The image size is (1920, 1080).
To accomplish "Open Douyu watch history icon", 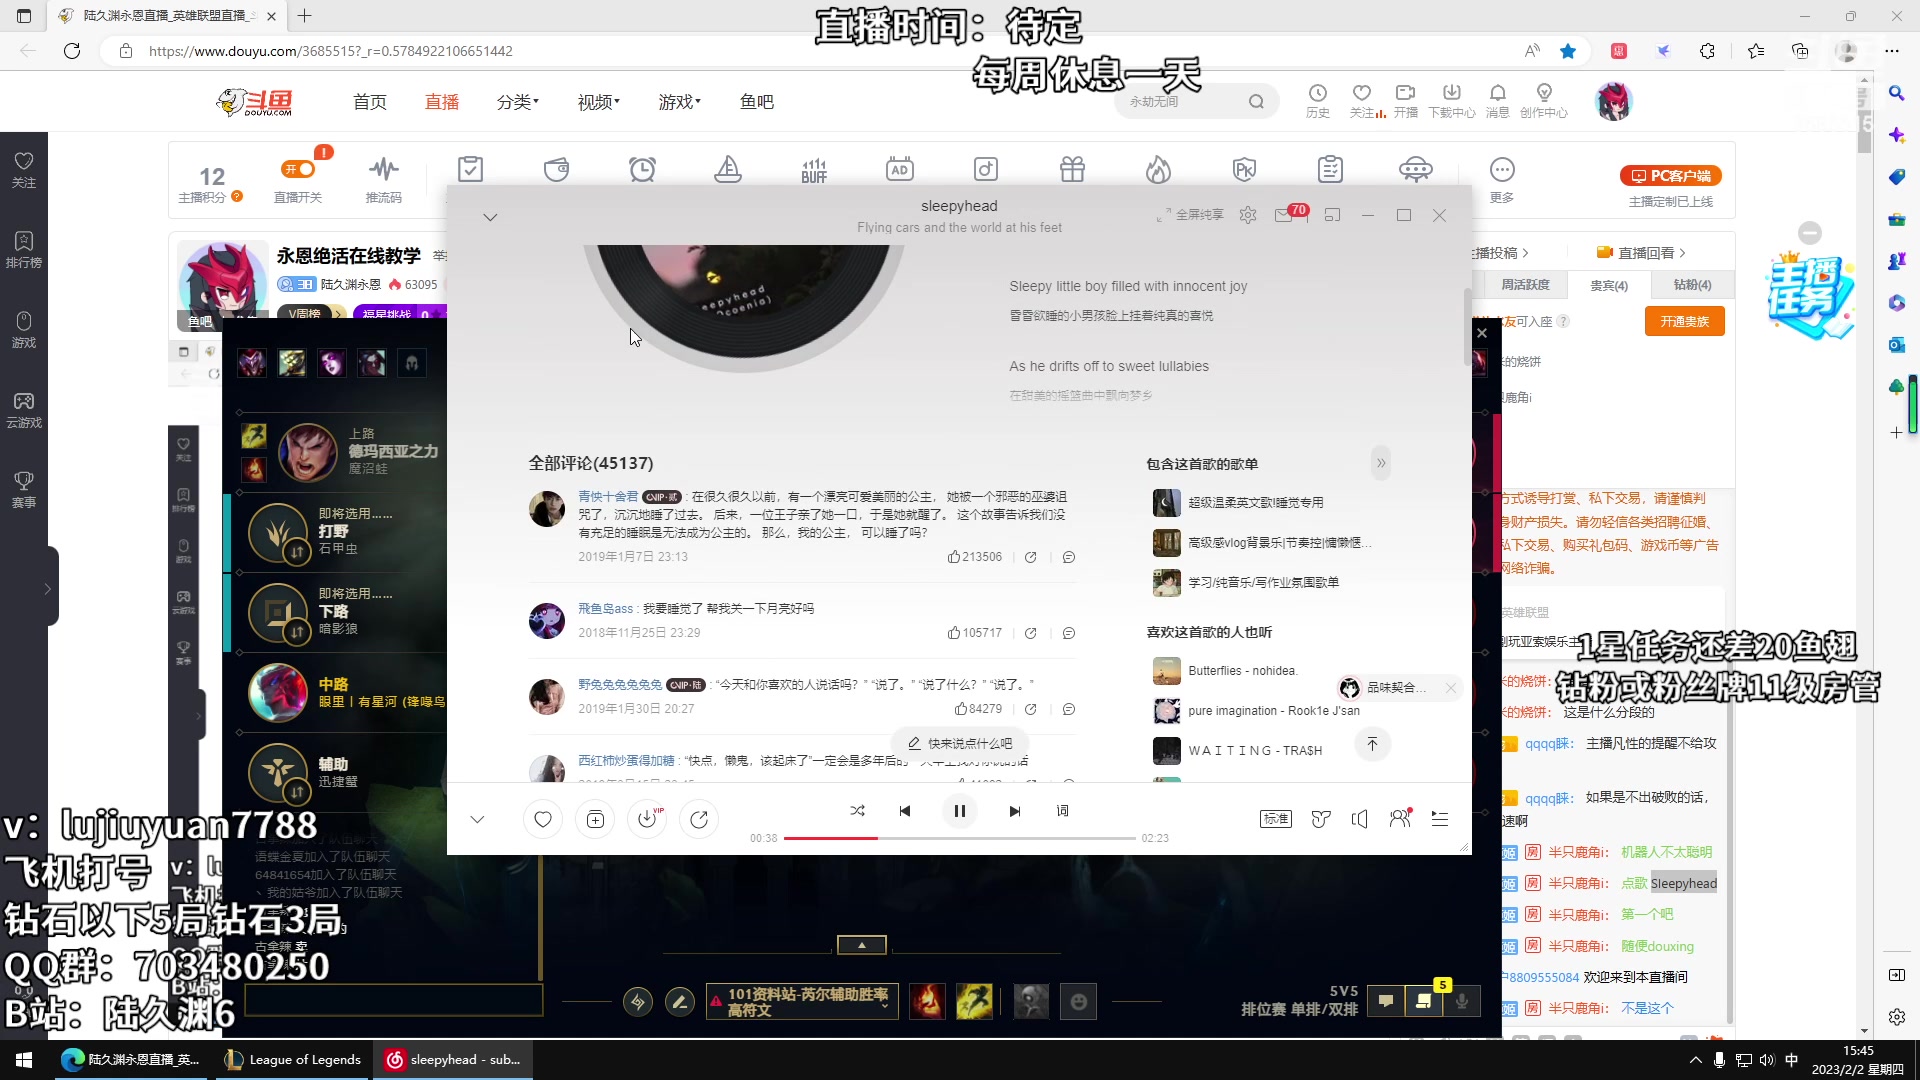I will pyautogui.click(x=1318, y=101).
